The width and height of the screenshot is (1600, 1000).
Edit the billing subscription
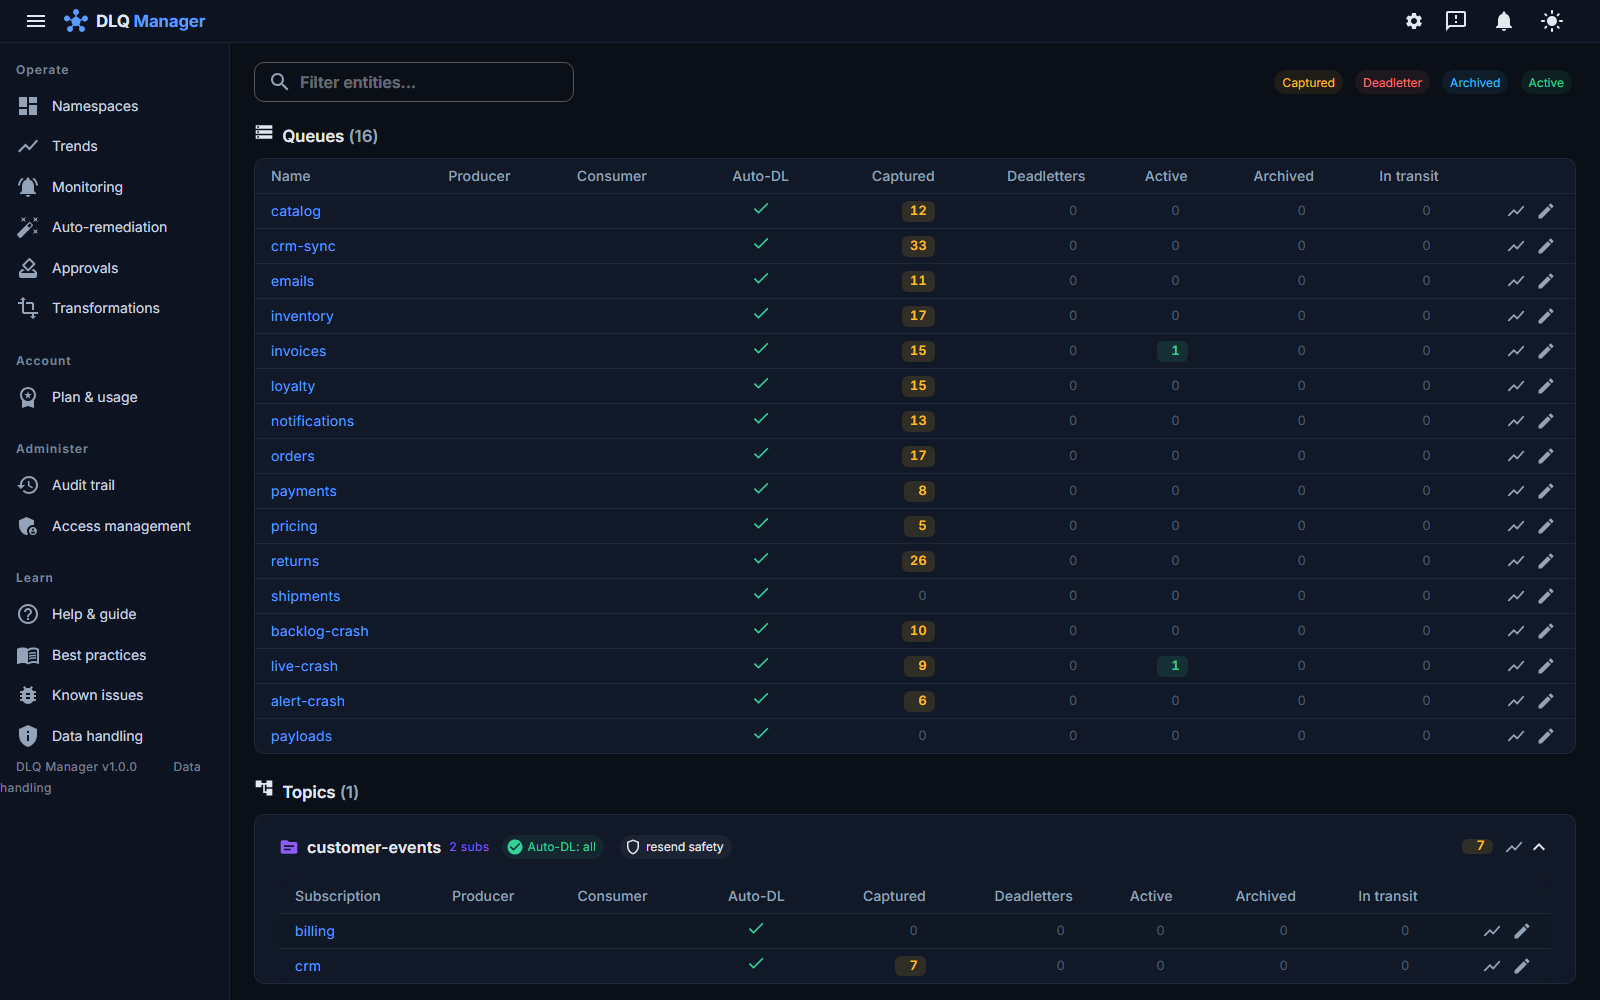(x=1522, y=931)
